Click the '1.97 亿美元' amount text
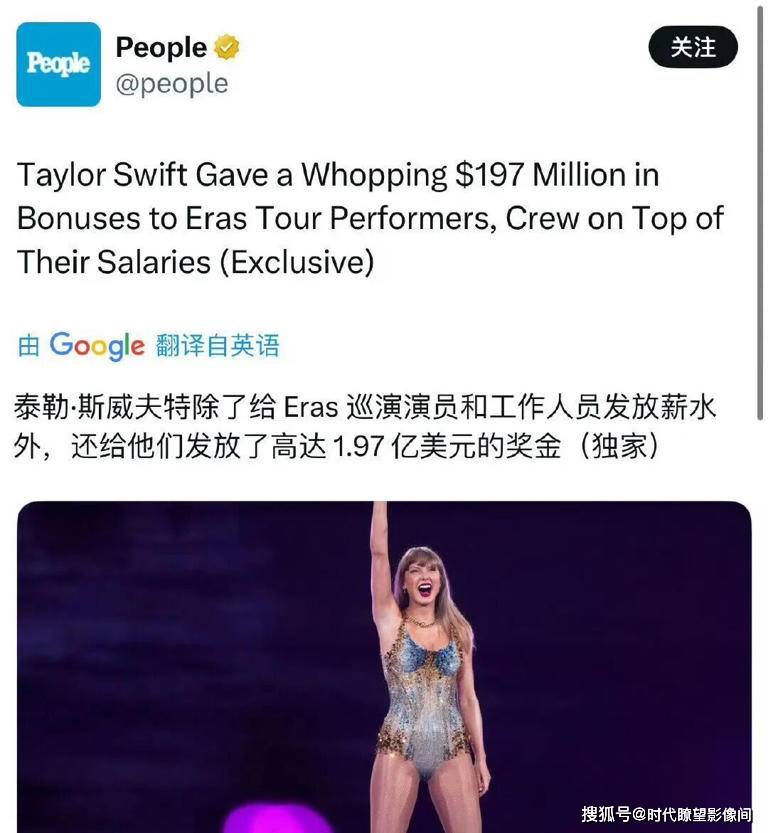This screenshot has height=833, width=768. (x=428, y=446)
